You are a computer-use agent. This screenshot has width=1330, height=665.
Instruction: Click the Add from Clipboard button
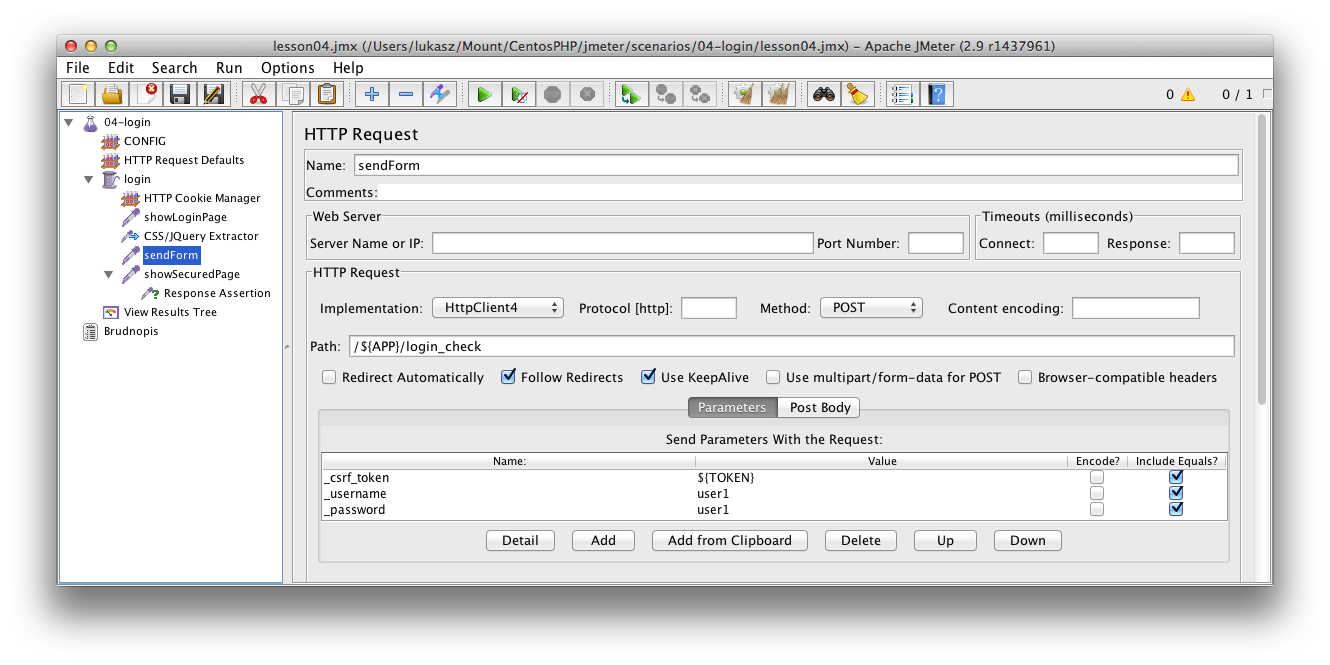coord(730,540)
